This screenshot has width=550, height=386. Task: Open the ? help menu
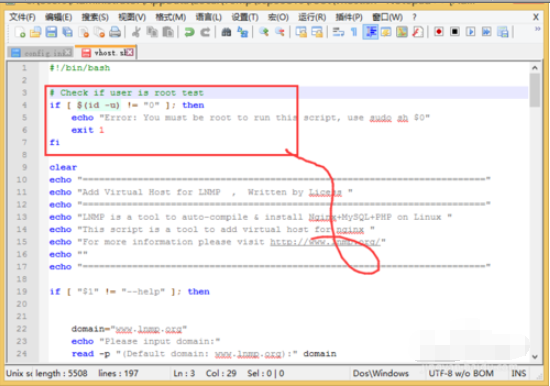tap(414, 17)
